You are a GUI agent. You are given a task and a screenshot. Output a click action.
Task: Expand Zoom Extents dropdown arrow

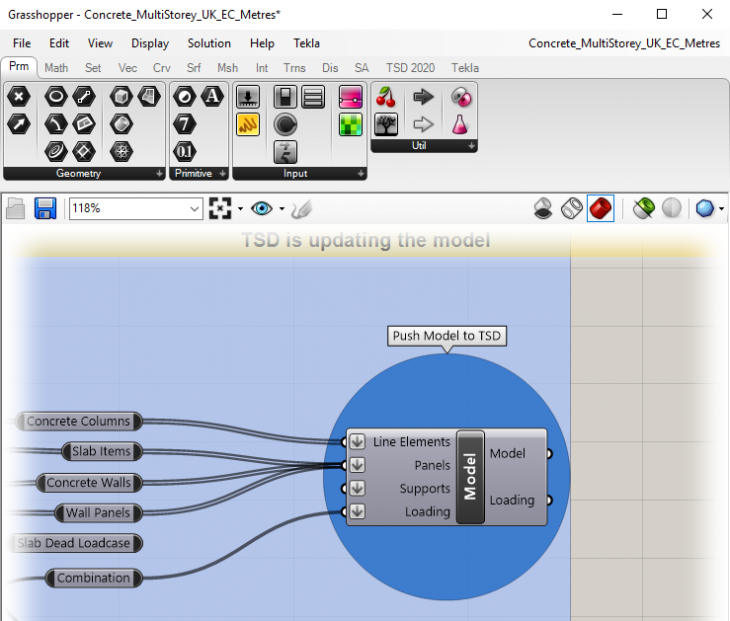(240, 209)
